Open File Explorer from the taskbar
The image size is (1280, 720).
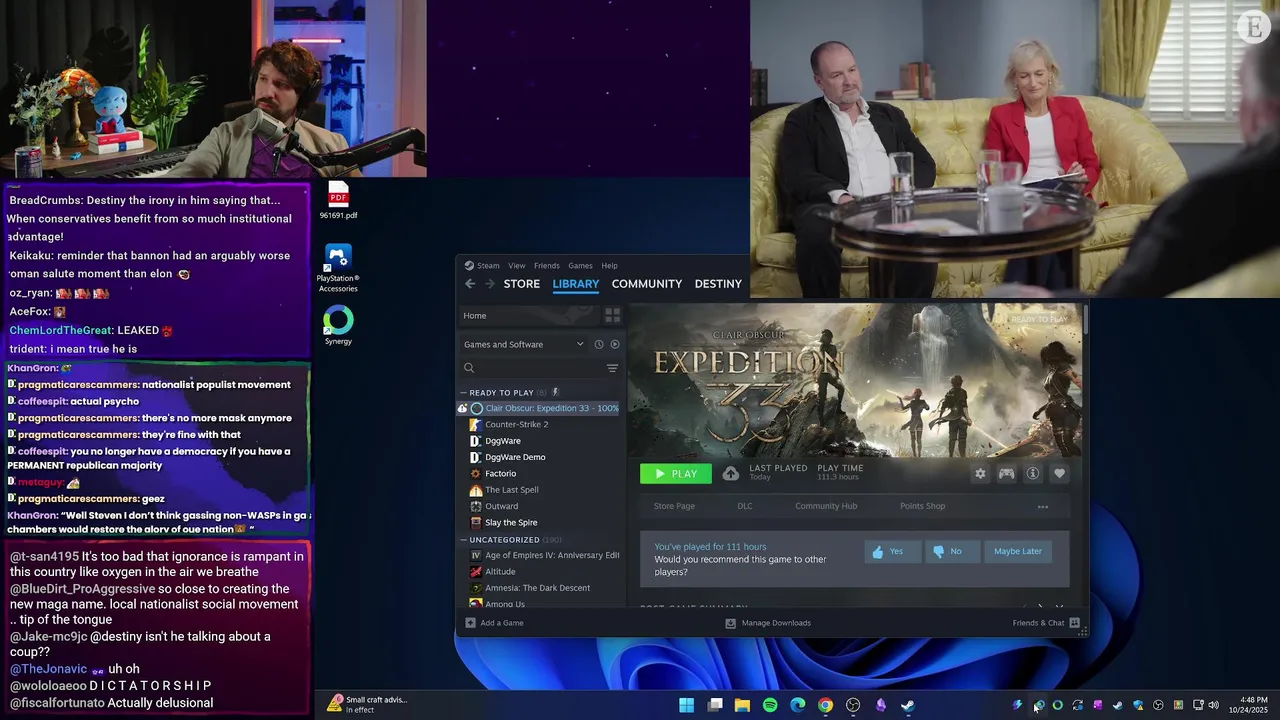click(x=742, y=705)
